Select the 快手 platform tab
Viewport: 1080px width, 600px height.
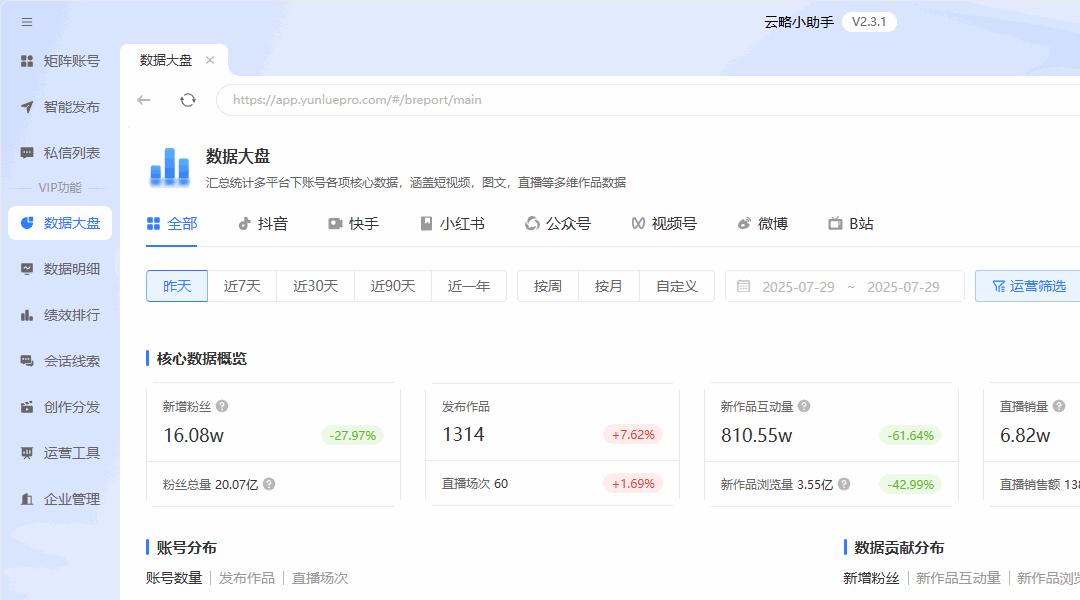click(x=353, y=224)
